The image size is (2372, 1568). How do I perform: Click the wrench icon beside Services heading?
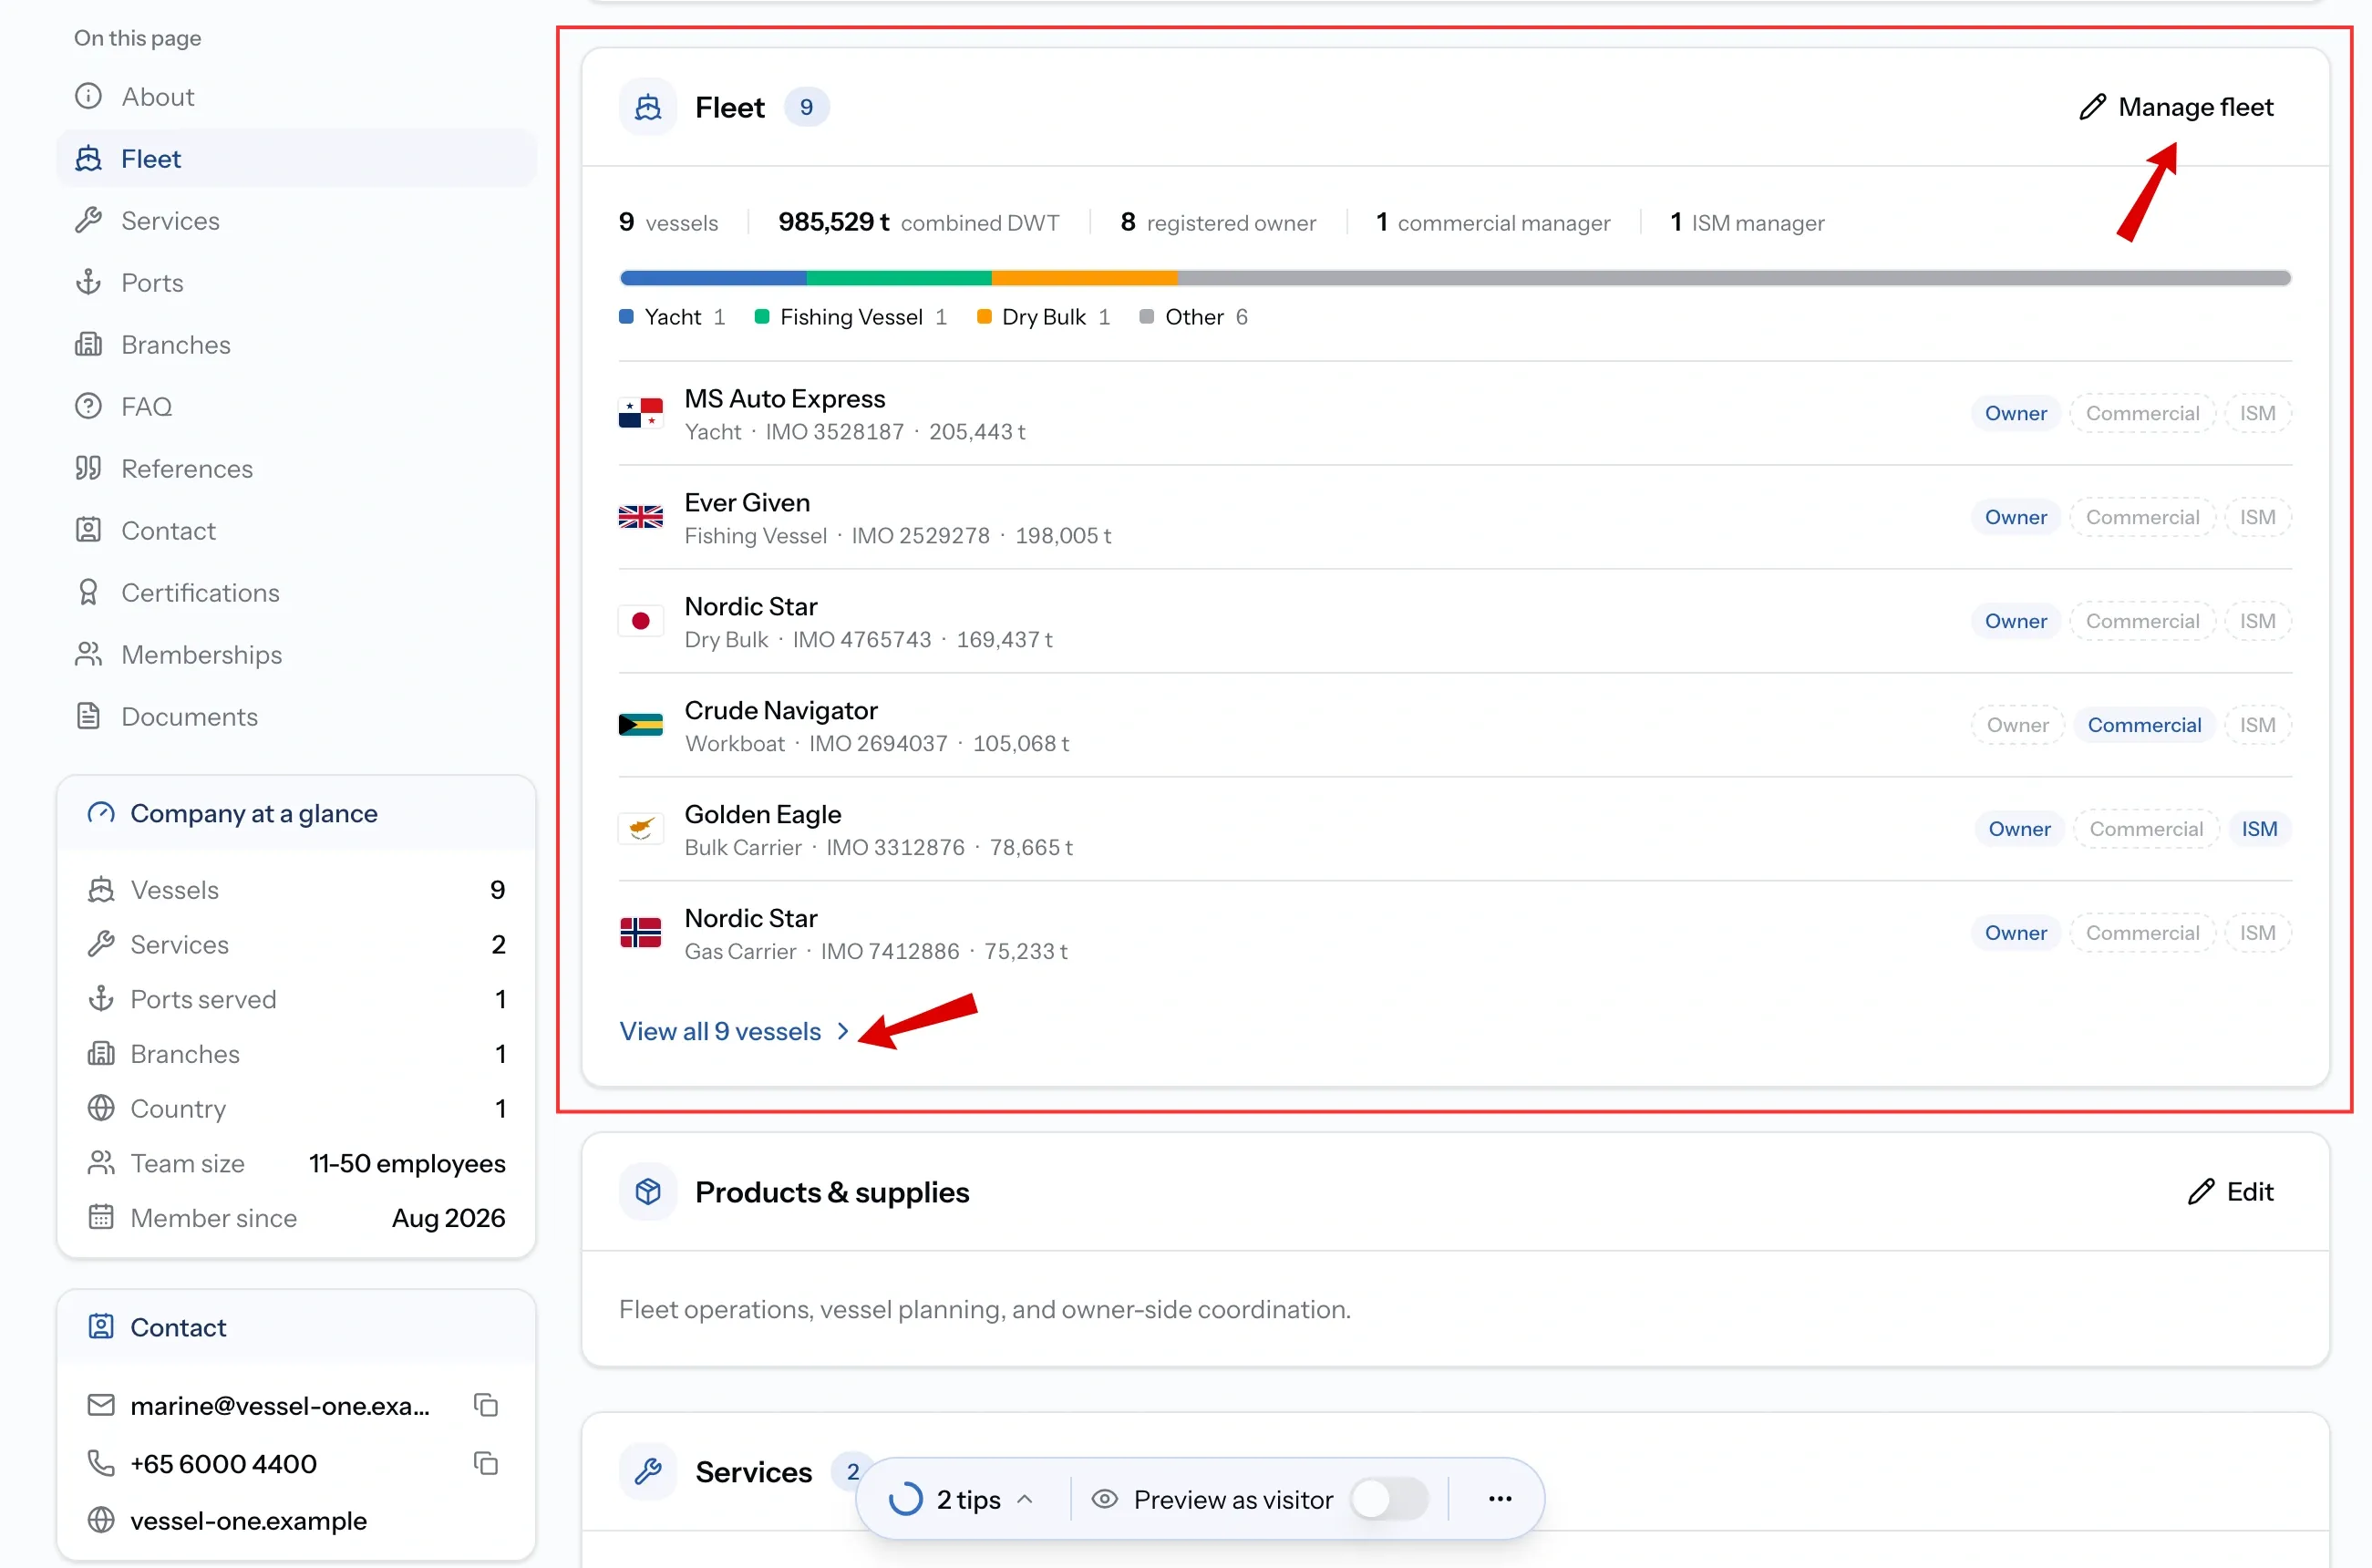pyautogui.click(x=648, y=1471)
